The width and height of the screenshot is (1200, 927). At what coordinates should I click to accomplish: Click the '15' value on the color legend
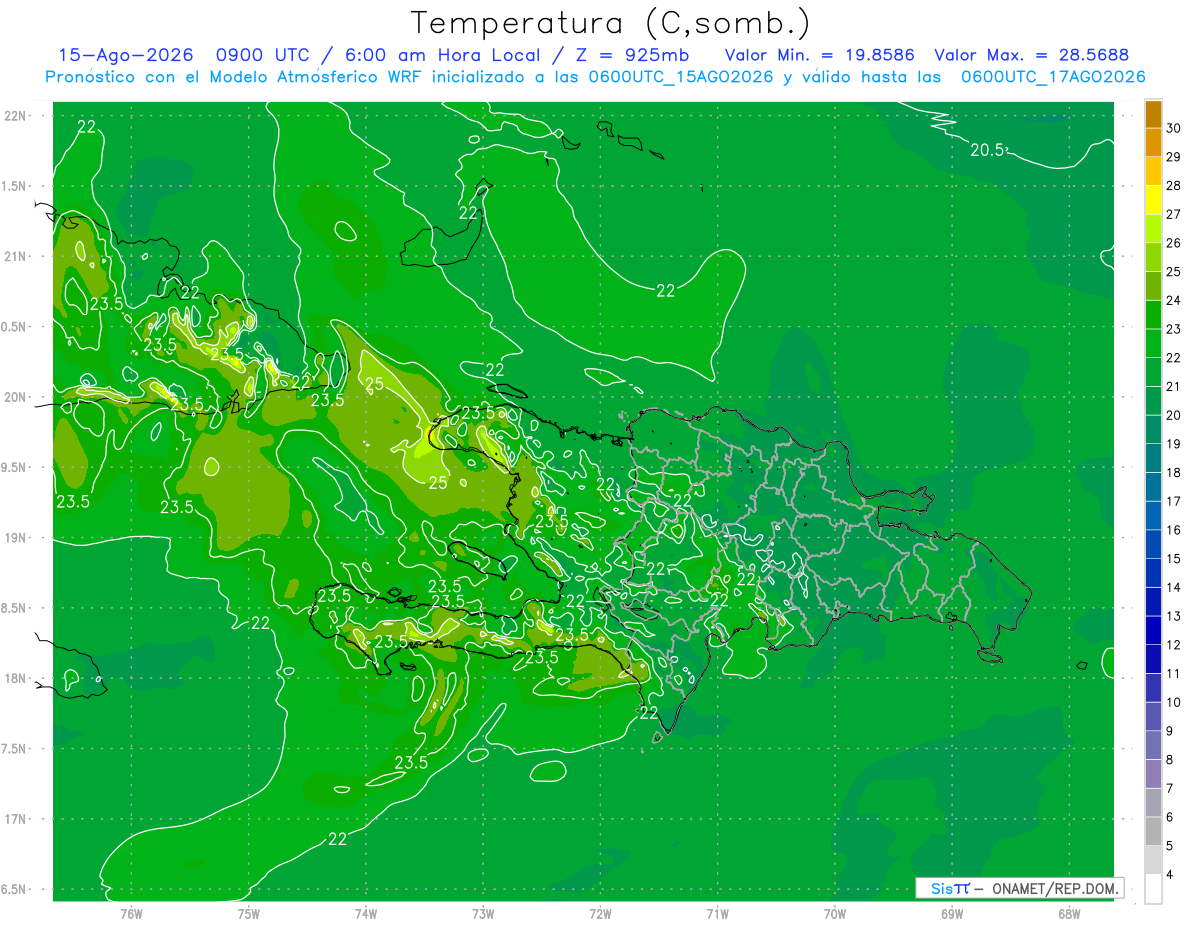1174,559
